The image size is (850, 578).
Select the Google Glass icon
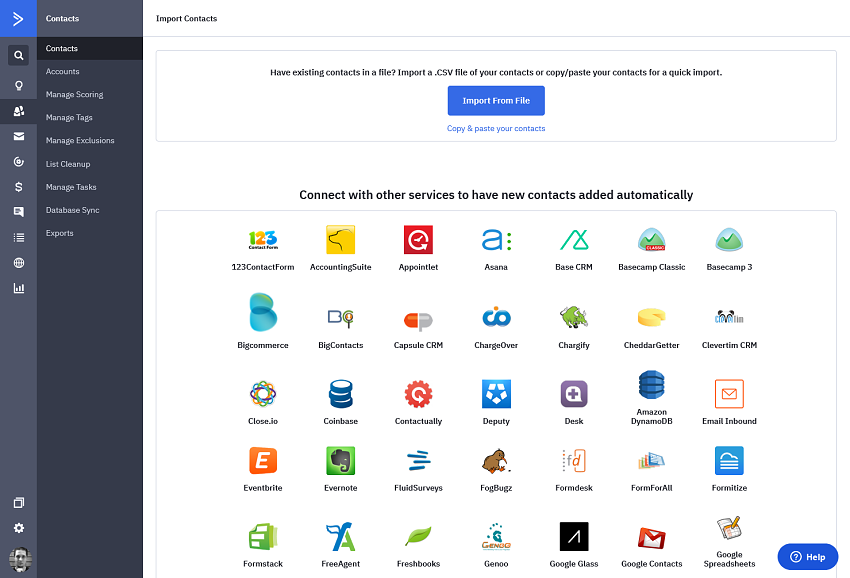574,537
